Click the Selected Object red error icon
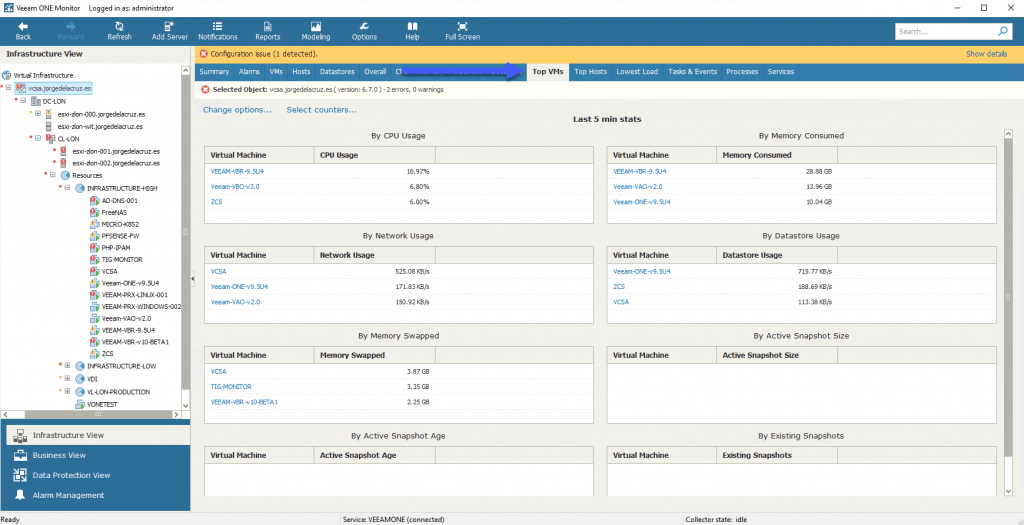 pyautogui.click(x=205, y=89)
